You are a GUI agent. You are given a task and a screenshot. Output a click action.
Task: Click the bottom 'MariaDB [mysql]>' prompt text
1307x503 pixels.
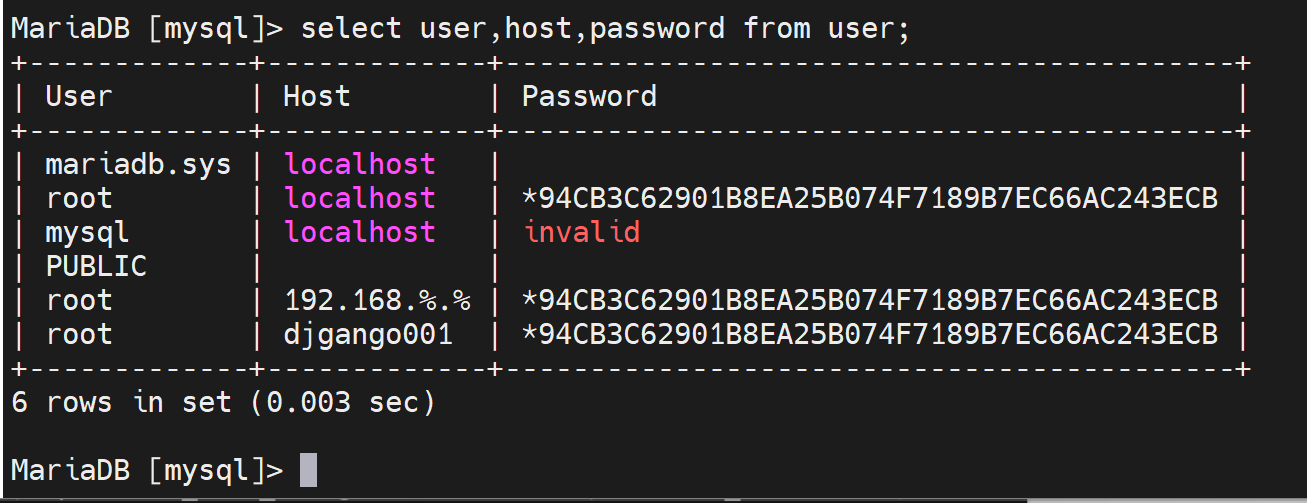click(x=147, y=469)
